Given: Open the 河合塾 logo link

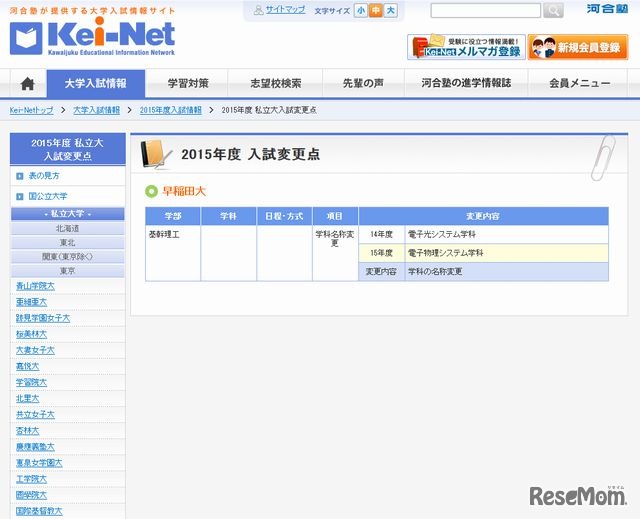Looking at the screenshot, I should 607,9.
